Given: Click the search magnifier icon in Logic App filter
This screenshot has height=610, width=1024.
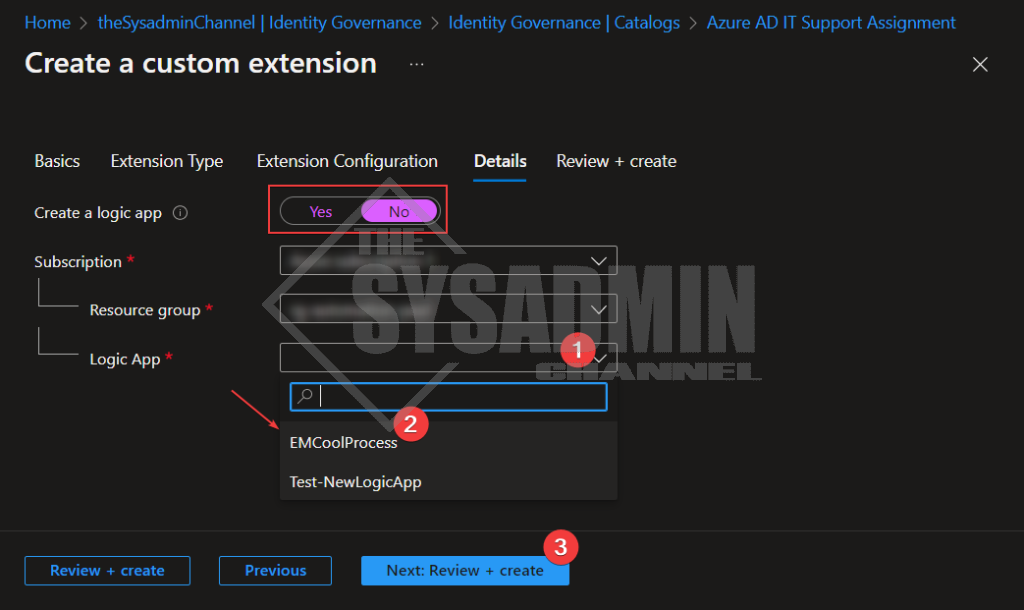Looking at the screenshot, I should pos(305,396).
